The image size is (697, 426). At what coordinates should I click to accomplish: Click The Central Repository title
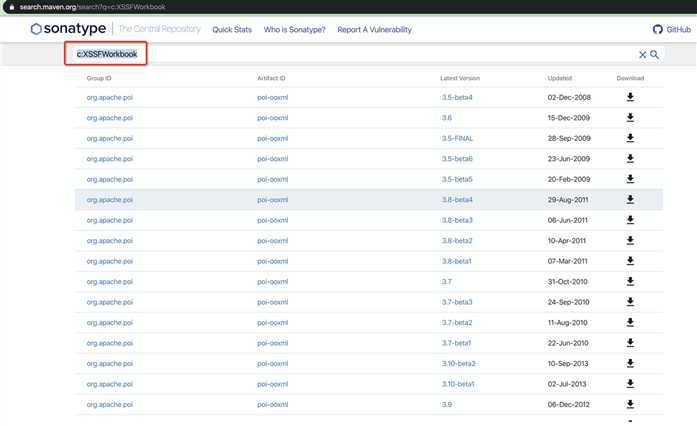(x=160, y=29)
